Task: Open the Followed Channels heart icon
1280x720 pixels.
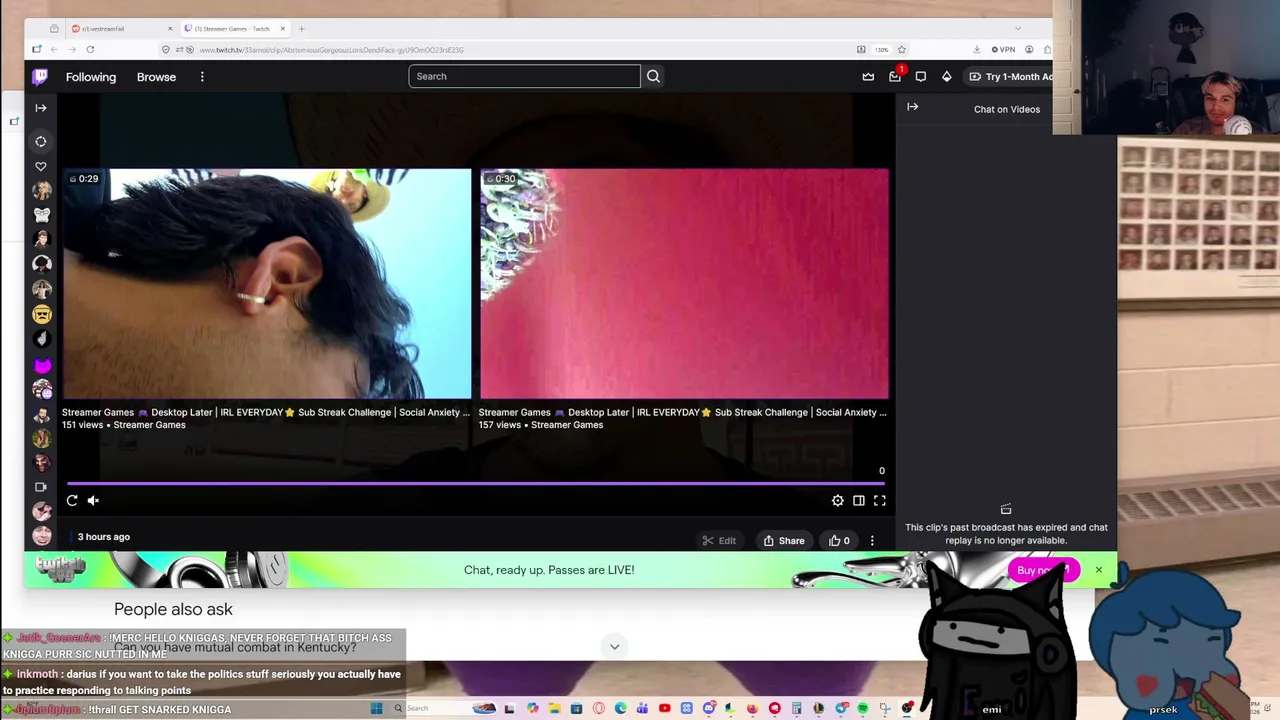Action: pyautogui.click(x=41, y=166)
